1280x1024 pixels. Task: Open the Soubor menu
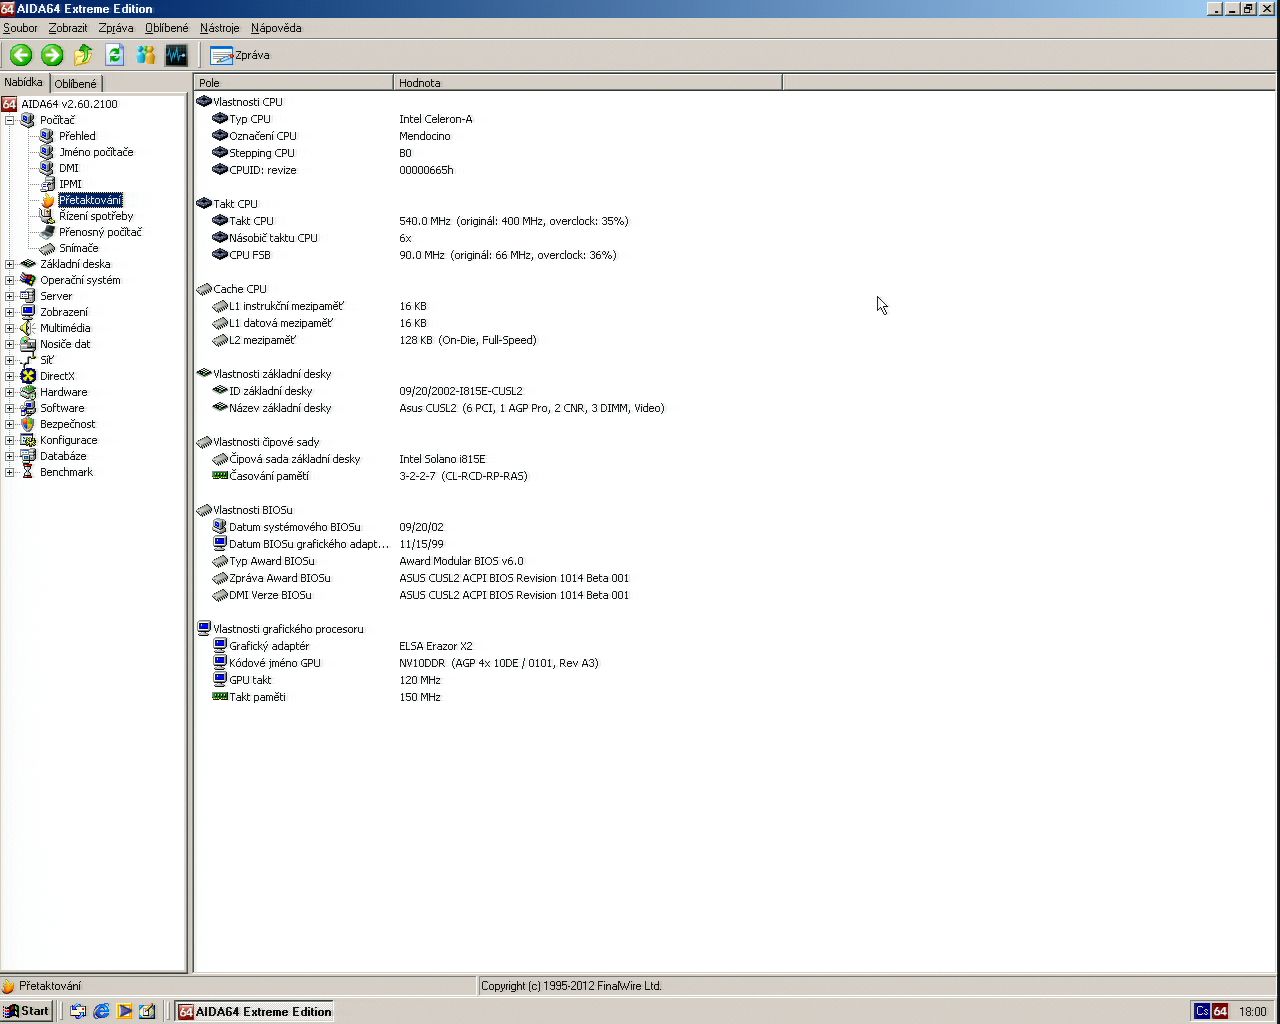20,28
